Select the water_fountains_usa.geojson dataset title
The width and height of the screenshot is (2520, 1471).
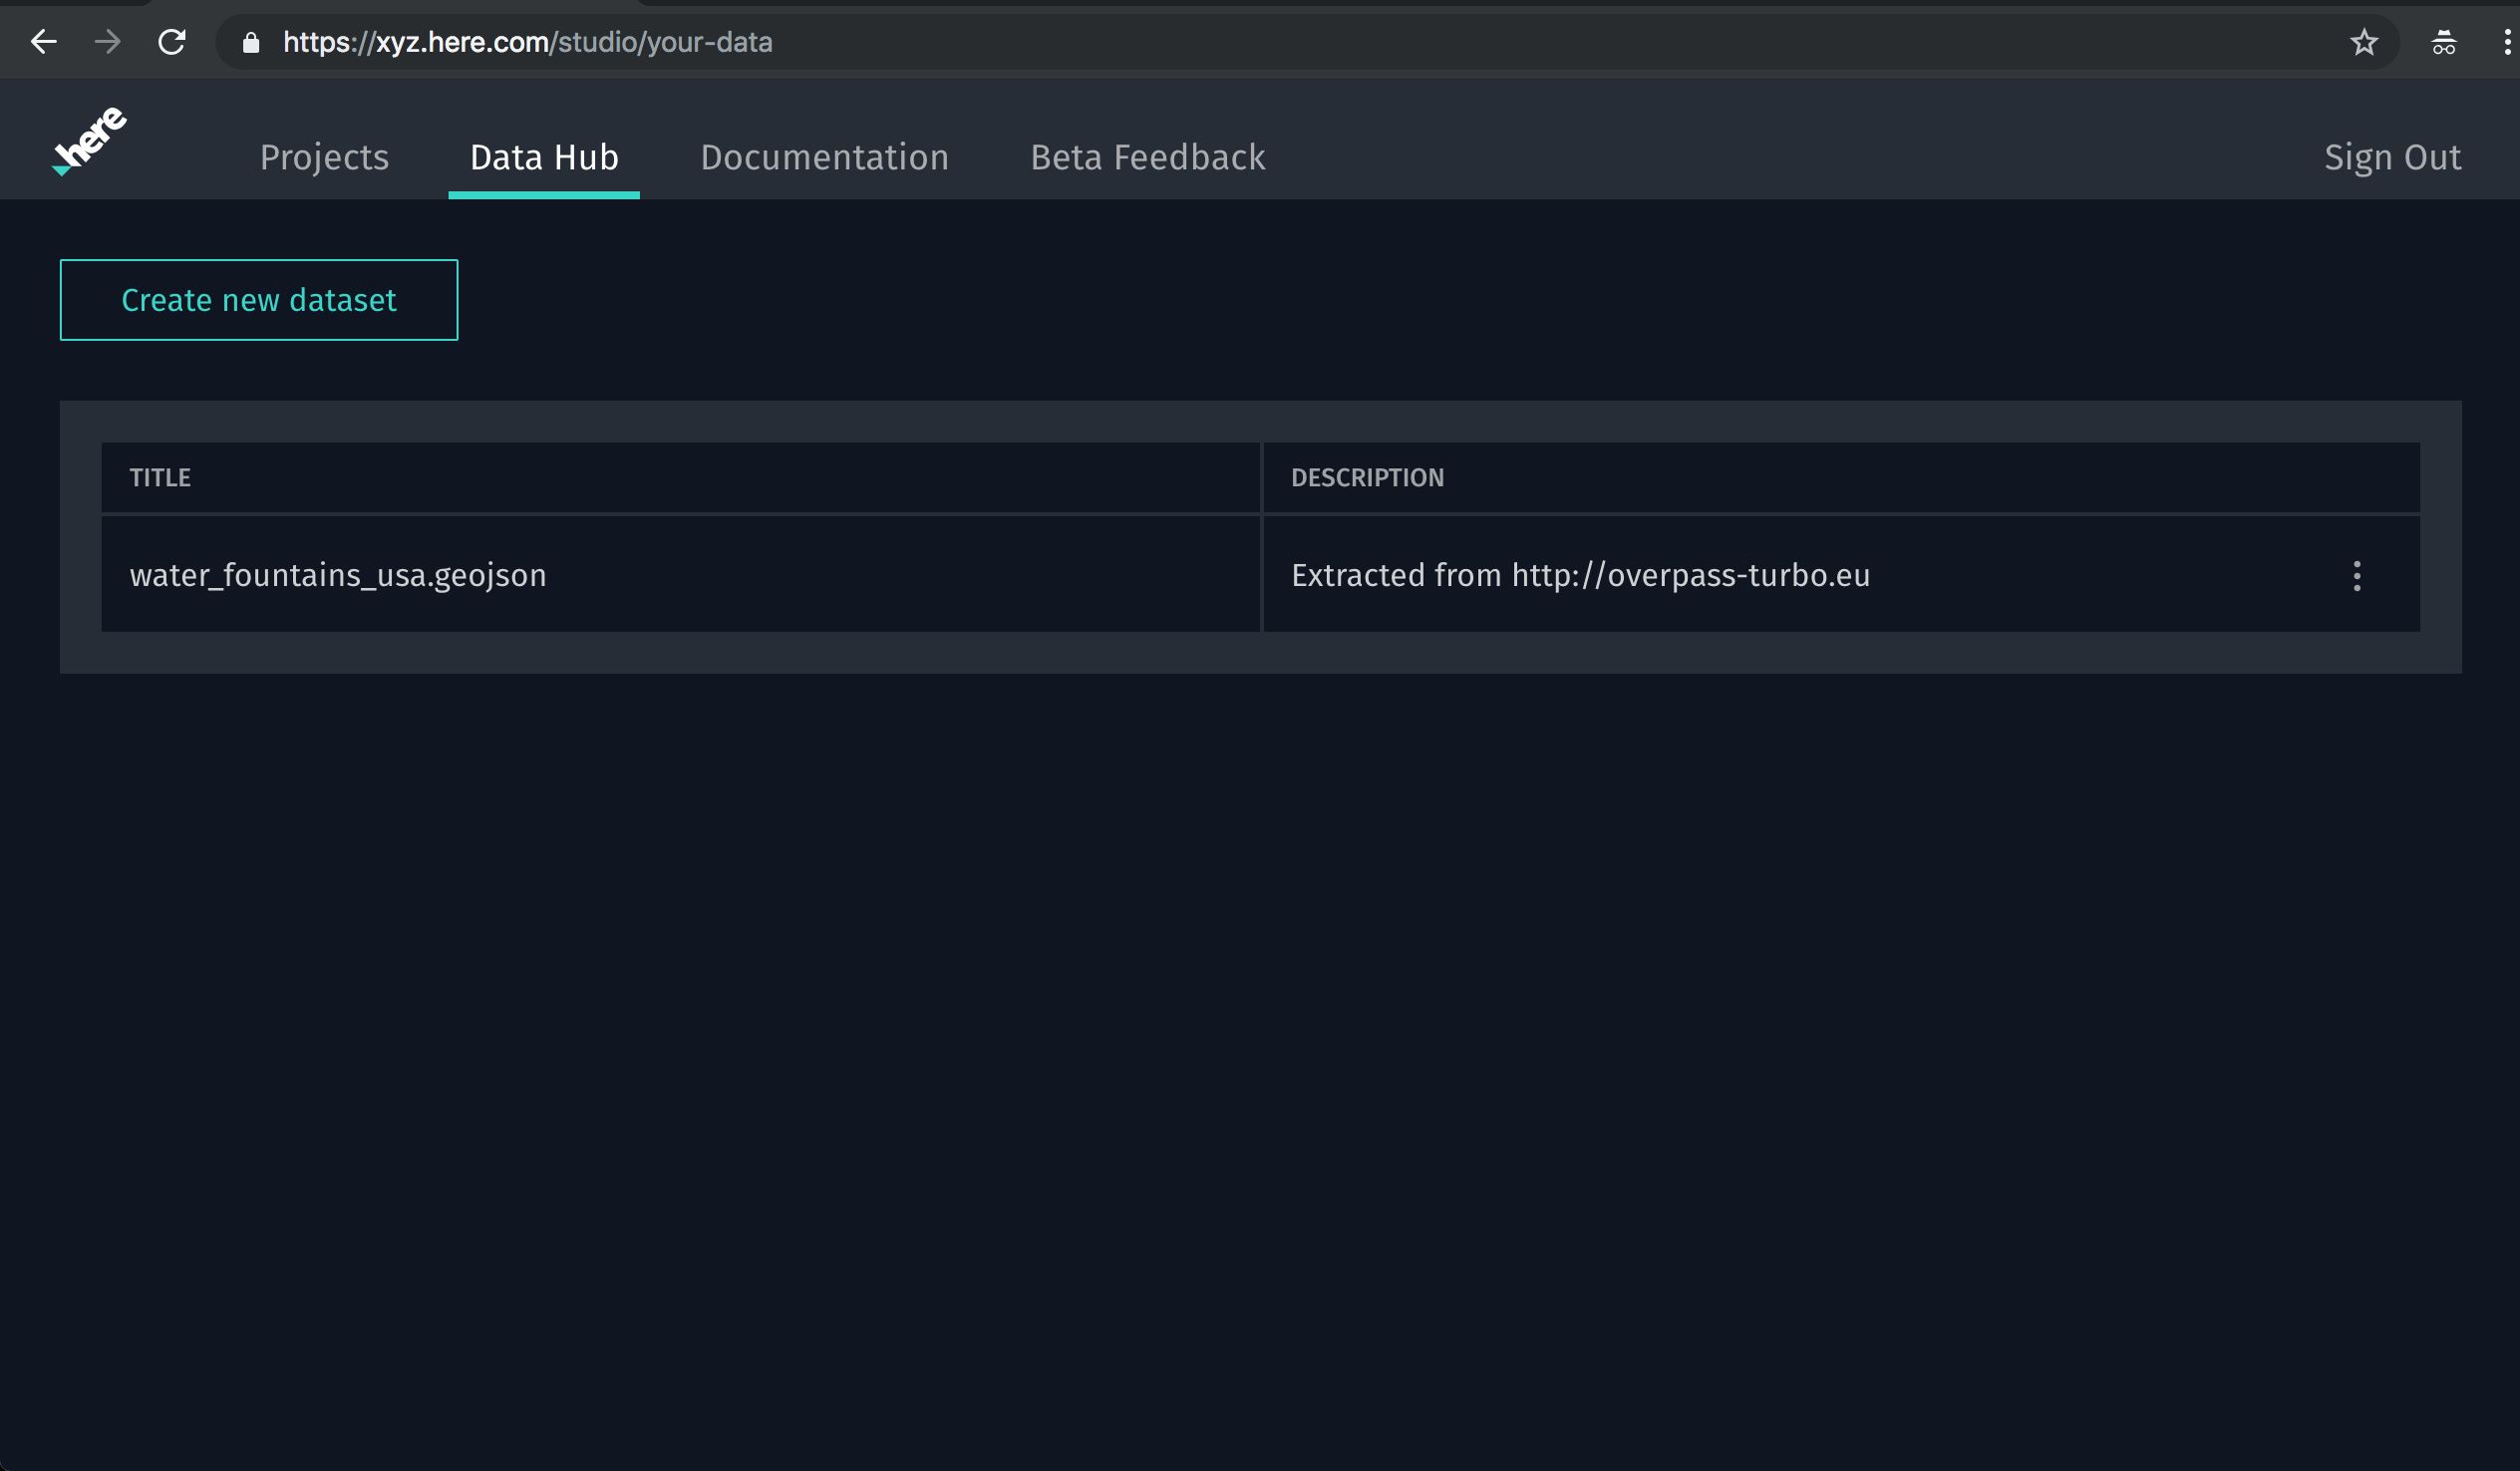(x=338, y=576)
